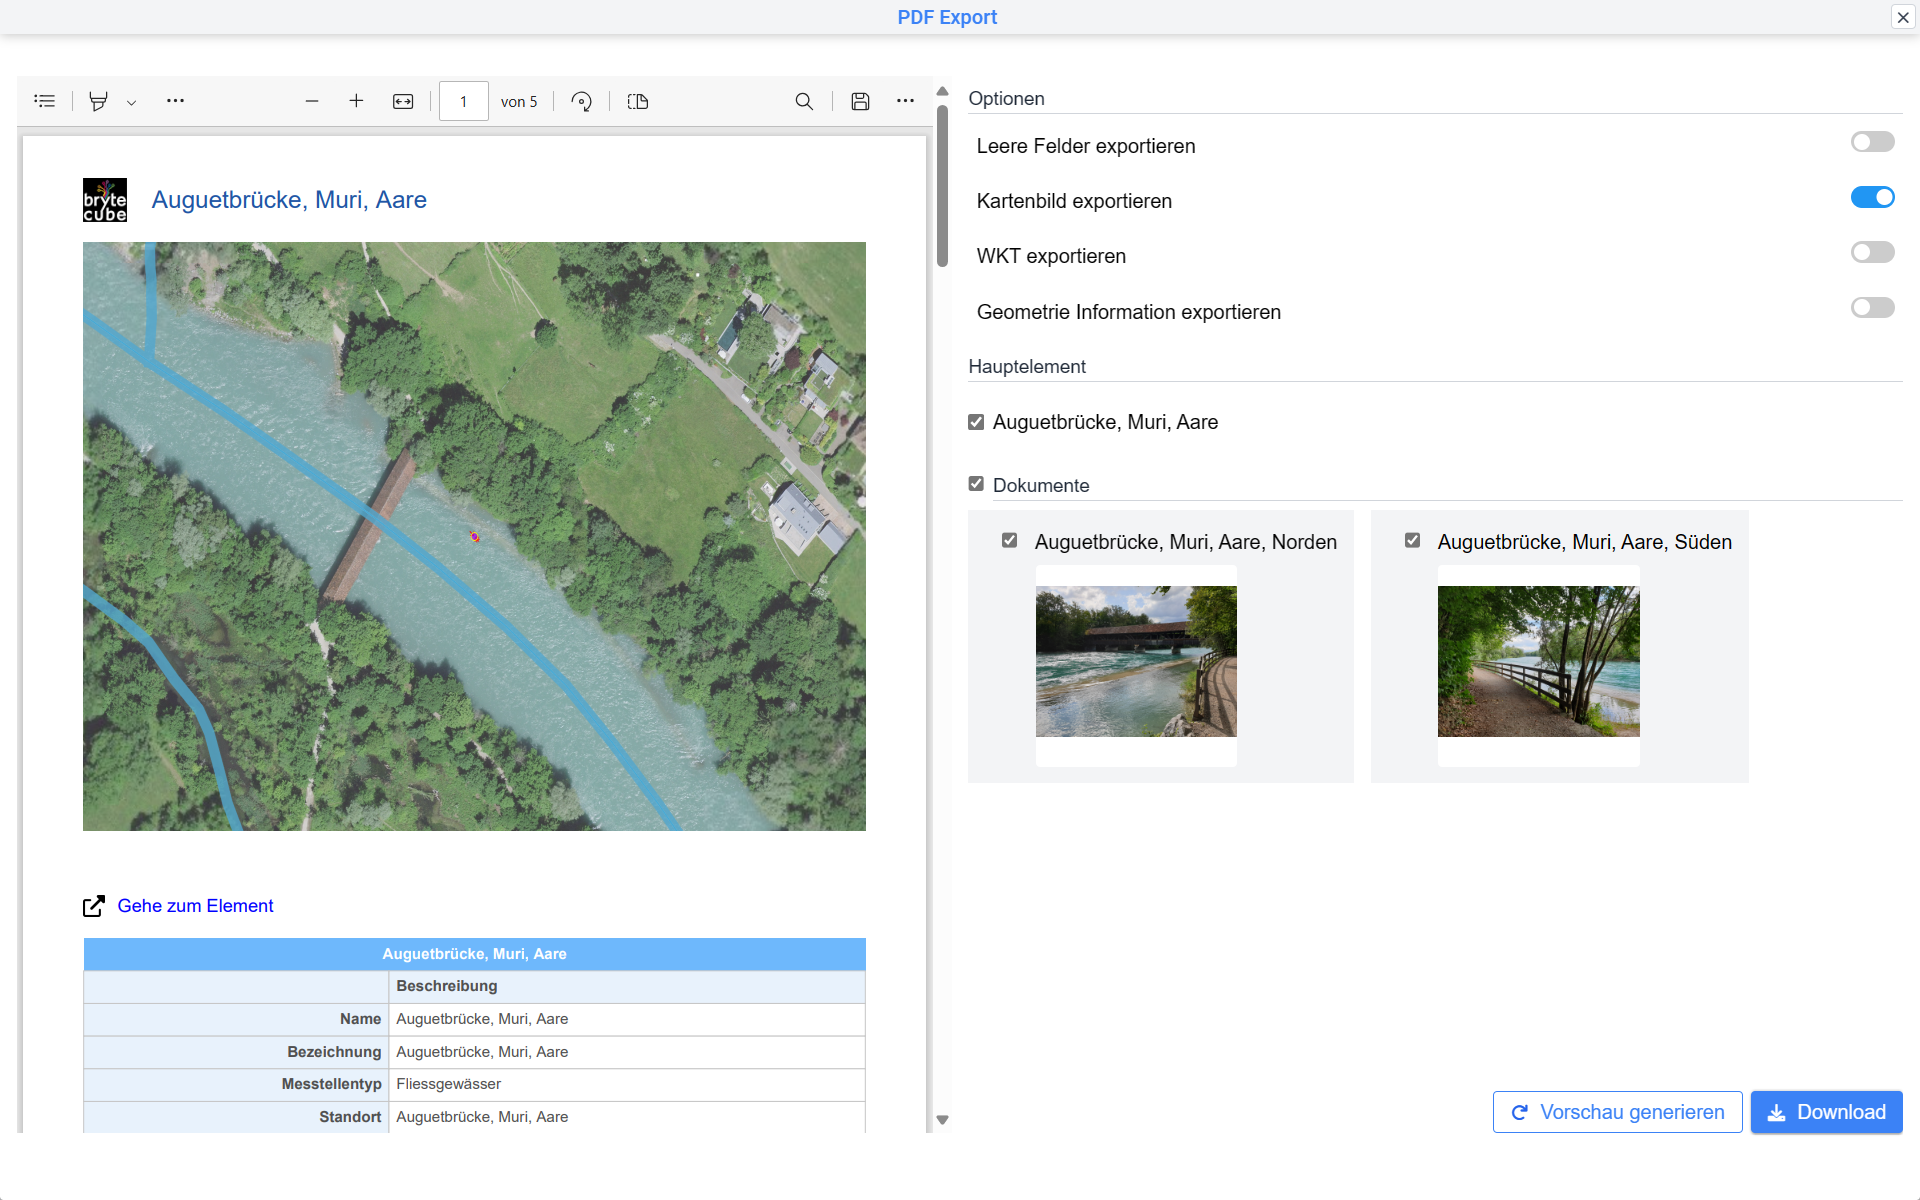Click the page number input field
This screenshot has height=1200, width=1920.
click(x=463, y=101)
